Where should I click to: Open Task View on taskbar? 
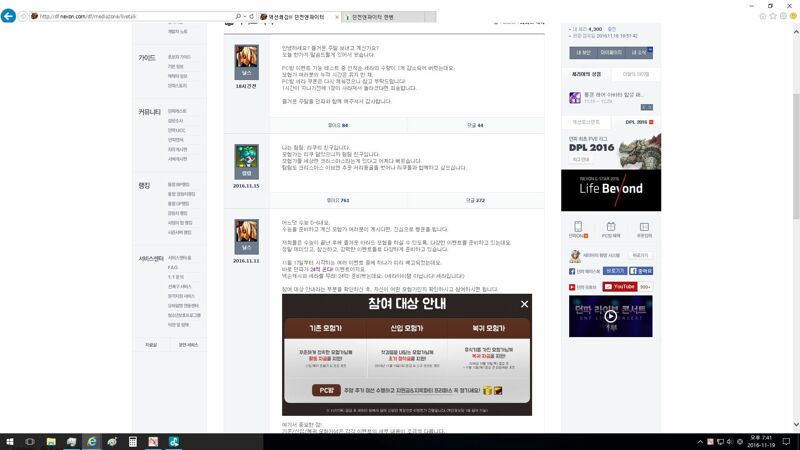coord(30,442)
